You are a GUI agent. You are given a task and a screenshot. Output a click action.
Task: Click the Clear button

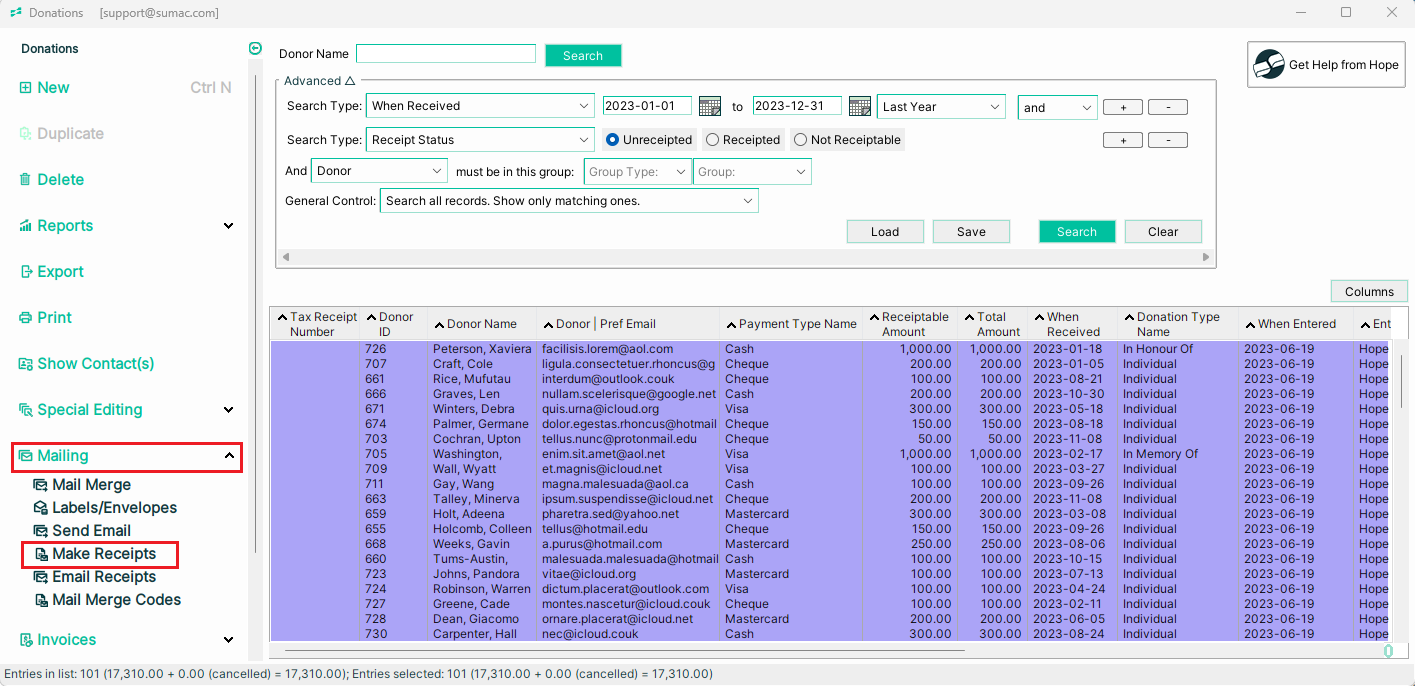1163,232
